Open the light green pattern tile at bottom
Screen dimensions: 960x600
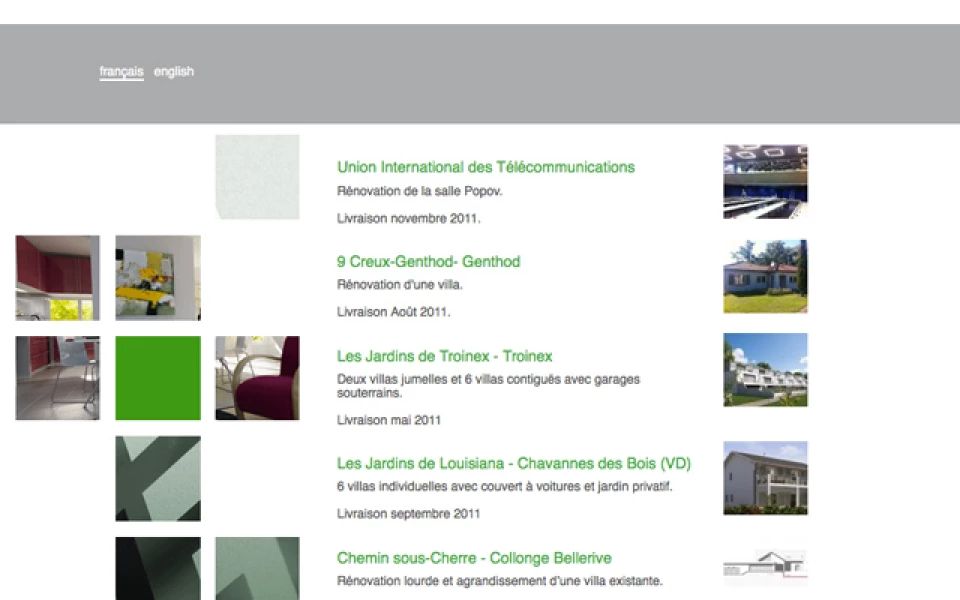click(x=257, y=568)
